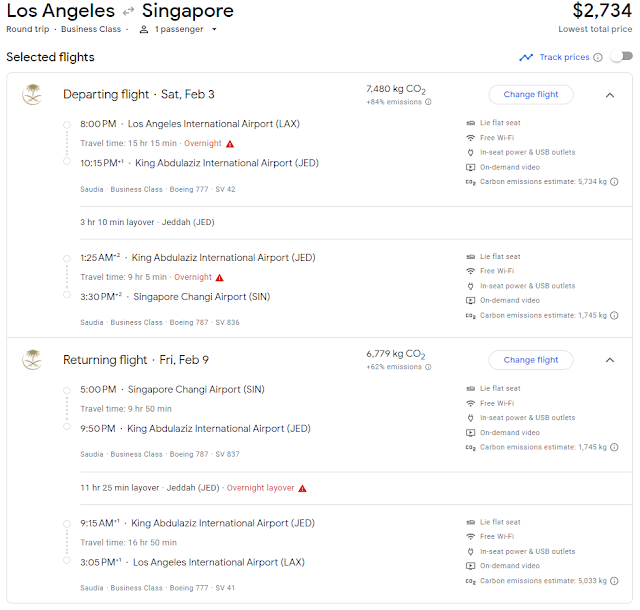Screen dimensions: 640x610
Task: Click the 11 hr 25 min layover text
Action: click(x=120, y=488)
